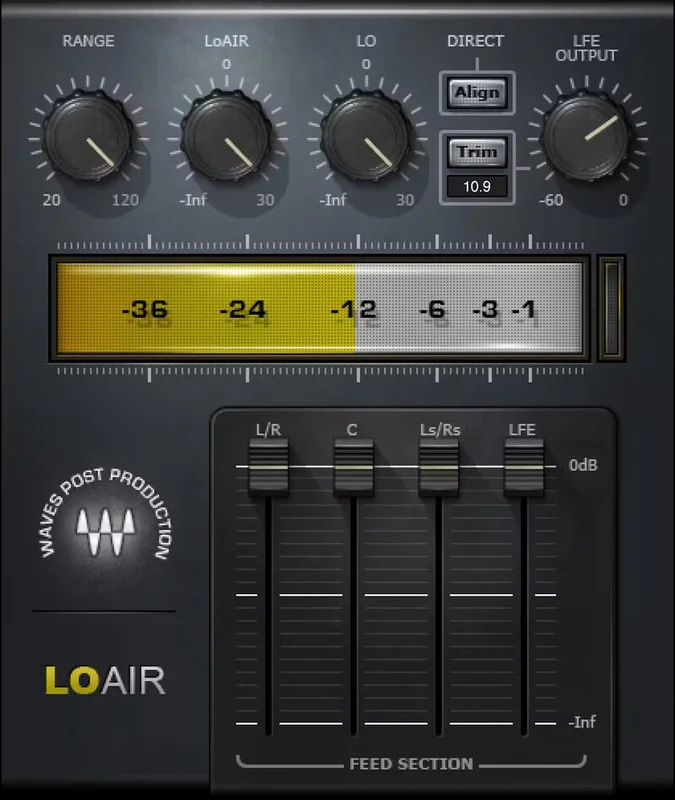Click the -Inf label beside the faders
Image resolution: width=675 pixels, height=800 pixels.
(x=582, y=722)
